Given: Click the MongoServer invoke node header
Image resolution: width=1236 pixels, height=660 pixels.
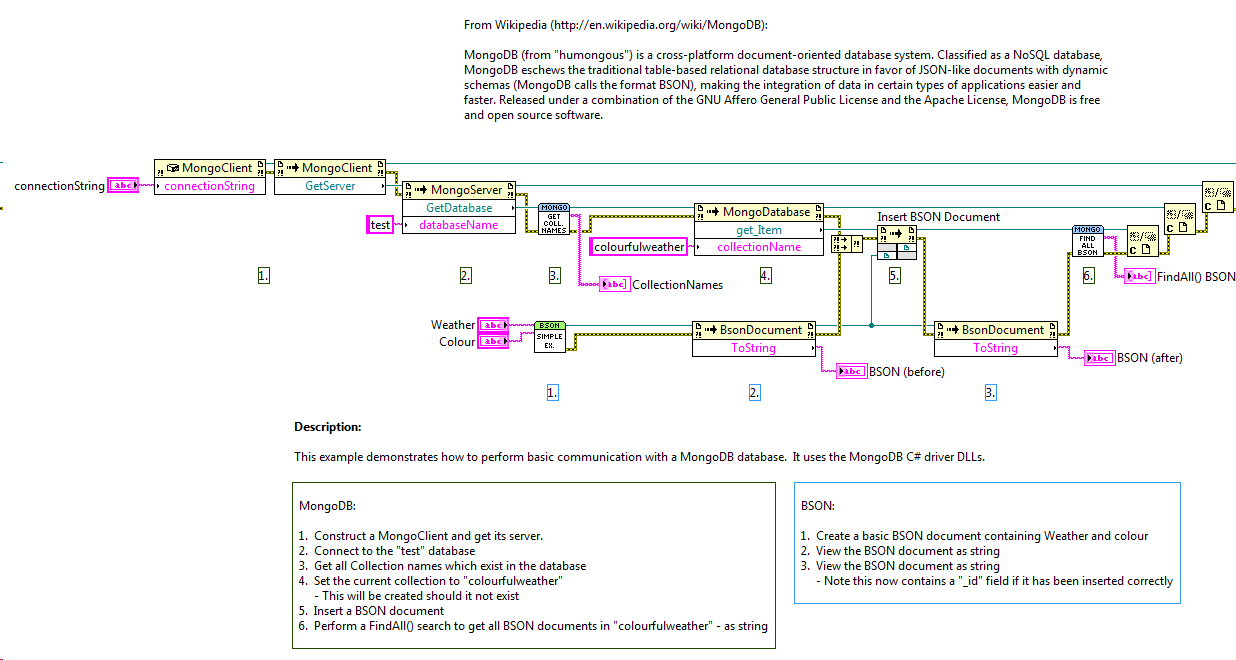Looking at the screenshot, I should click(459, 190).
